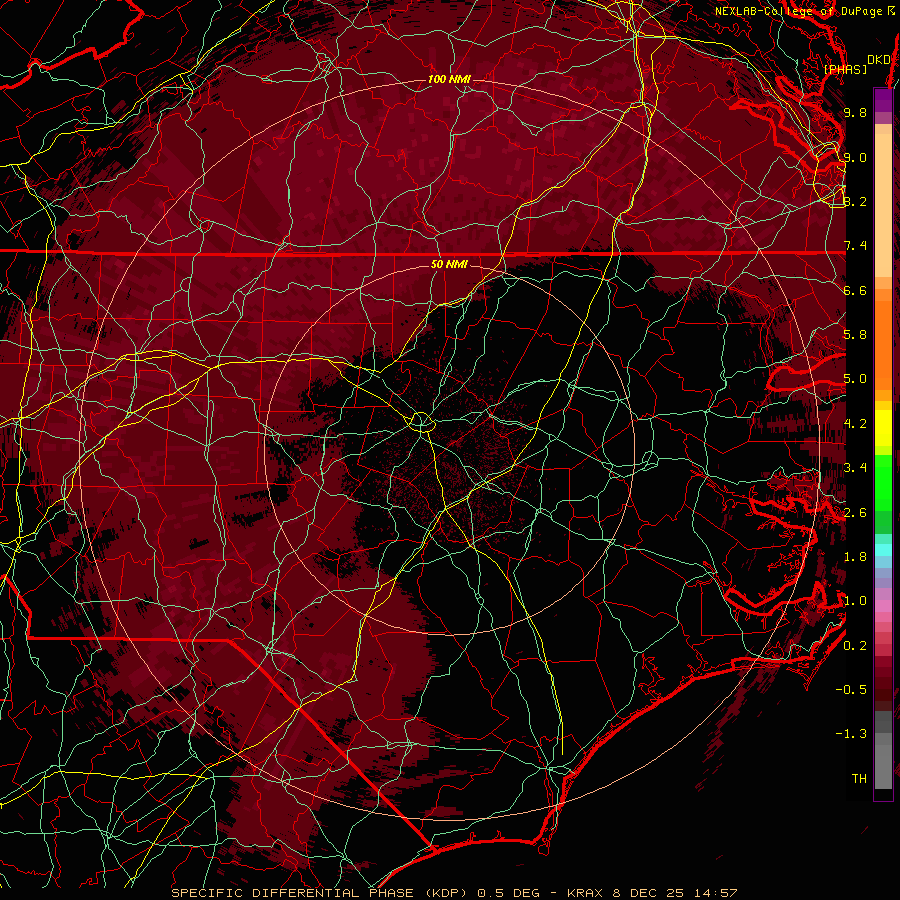
Task: Click "SPECIFIC DIFFERENTIAL PHASE" in the caption
Action: click(x=292, y=893)
